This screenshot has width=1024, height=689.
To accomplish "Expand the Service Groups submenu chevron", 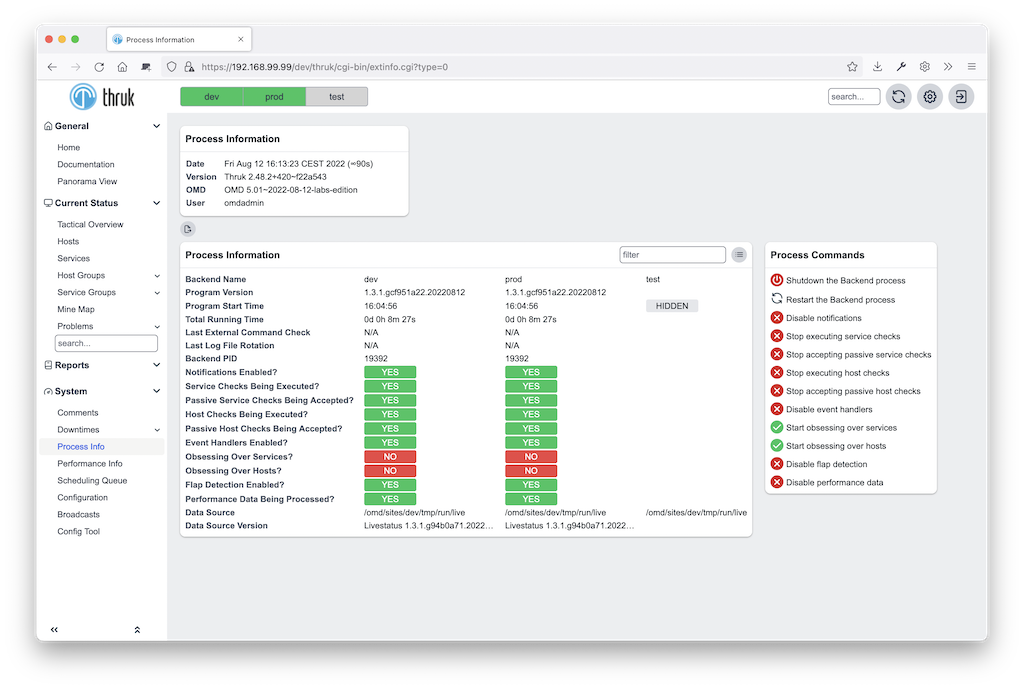I will (x=157, y=293).
